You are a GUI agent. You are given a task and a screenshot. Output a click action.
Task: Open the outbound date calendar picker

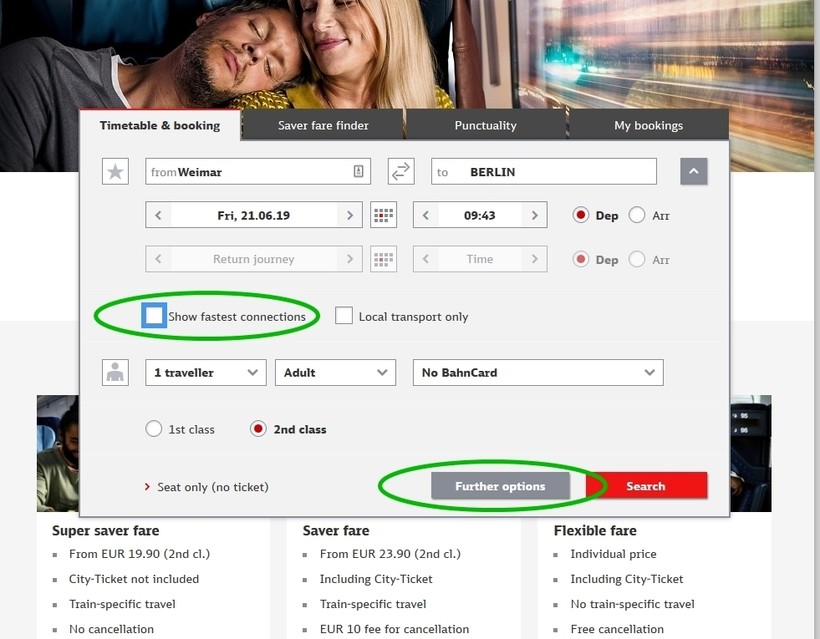[x=383, y=215]
